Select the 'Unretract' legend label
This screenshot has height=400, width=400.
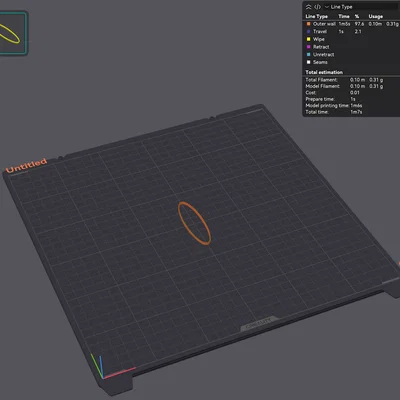[323, 54]
